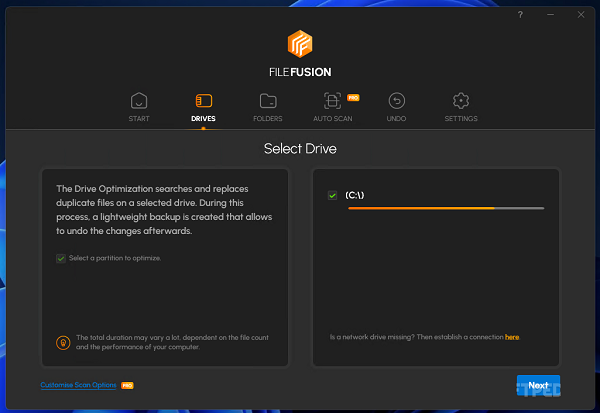Click the START tab label
Screen dimensions: 600x413
click(139, 119)
